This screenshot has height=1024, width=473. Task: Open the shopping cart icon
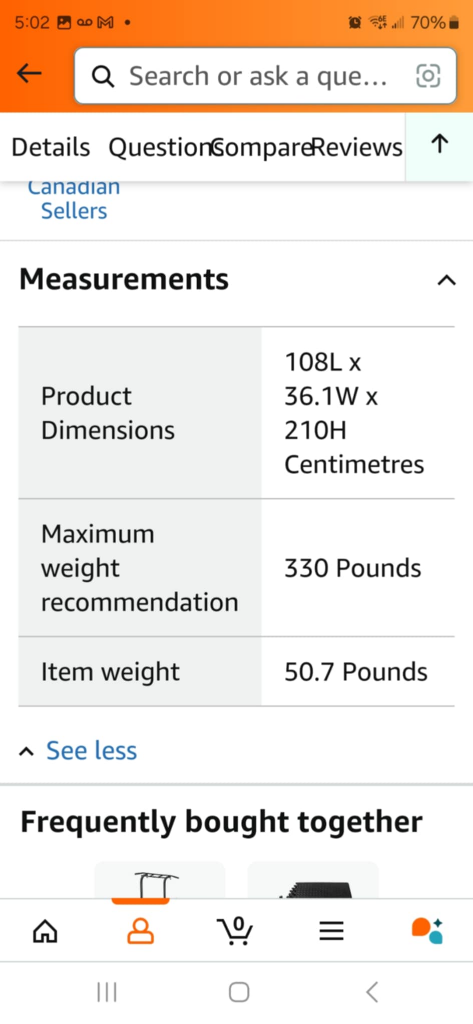coord(235,930)
